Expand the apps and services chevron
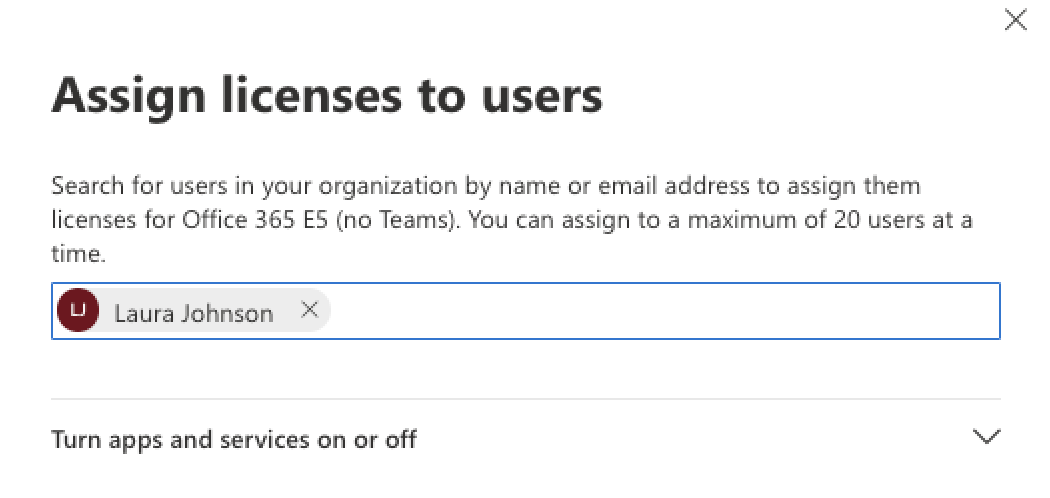Screen dimensions: 1050x498 tap(986, 437)
